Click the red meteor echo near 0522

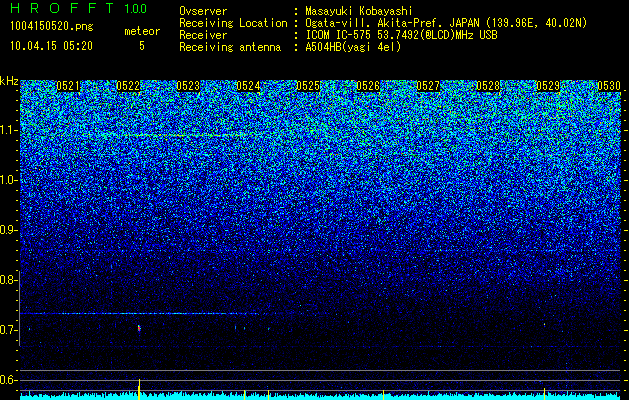point(139,329)
